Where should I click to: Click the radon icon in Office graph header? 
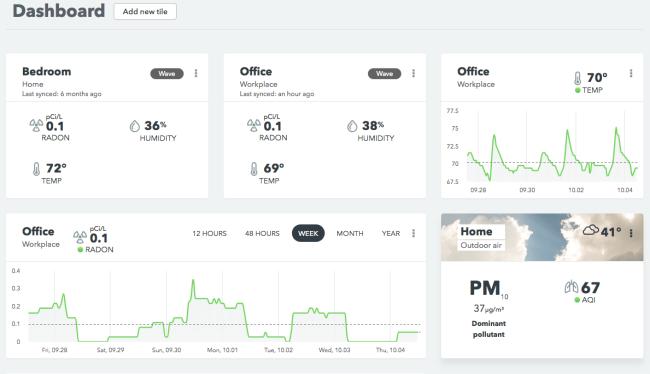pyautogui.click(x=80, y=237)
